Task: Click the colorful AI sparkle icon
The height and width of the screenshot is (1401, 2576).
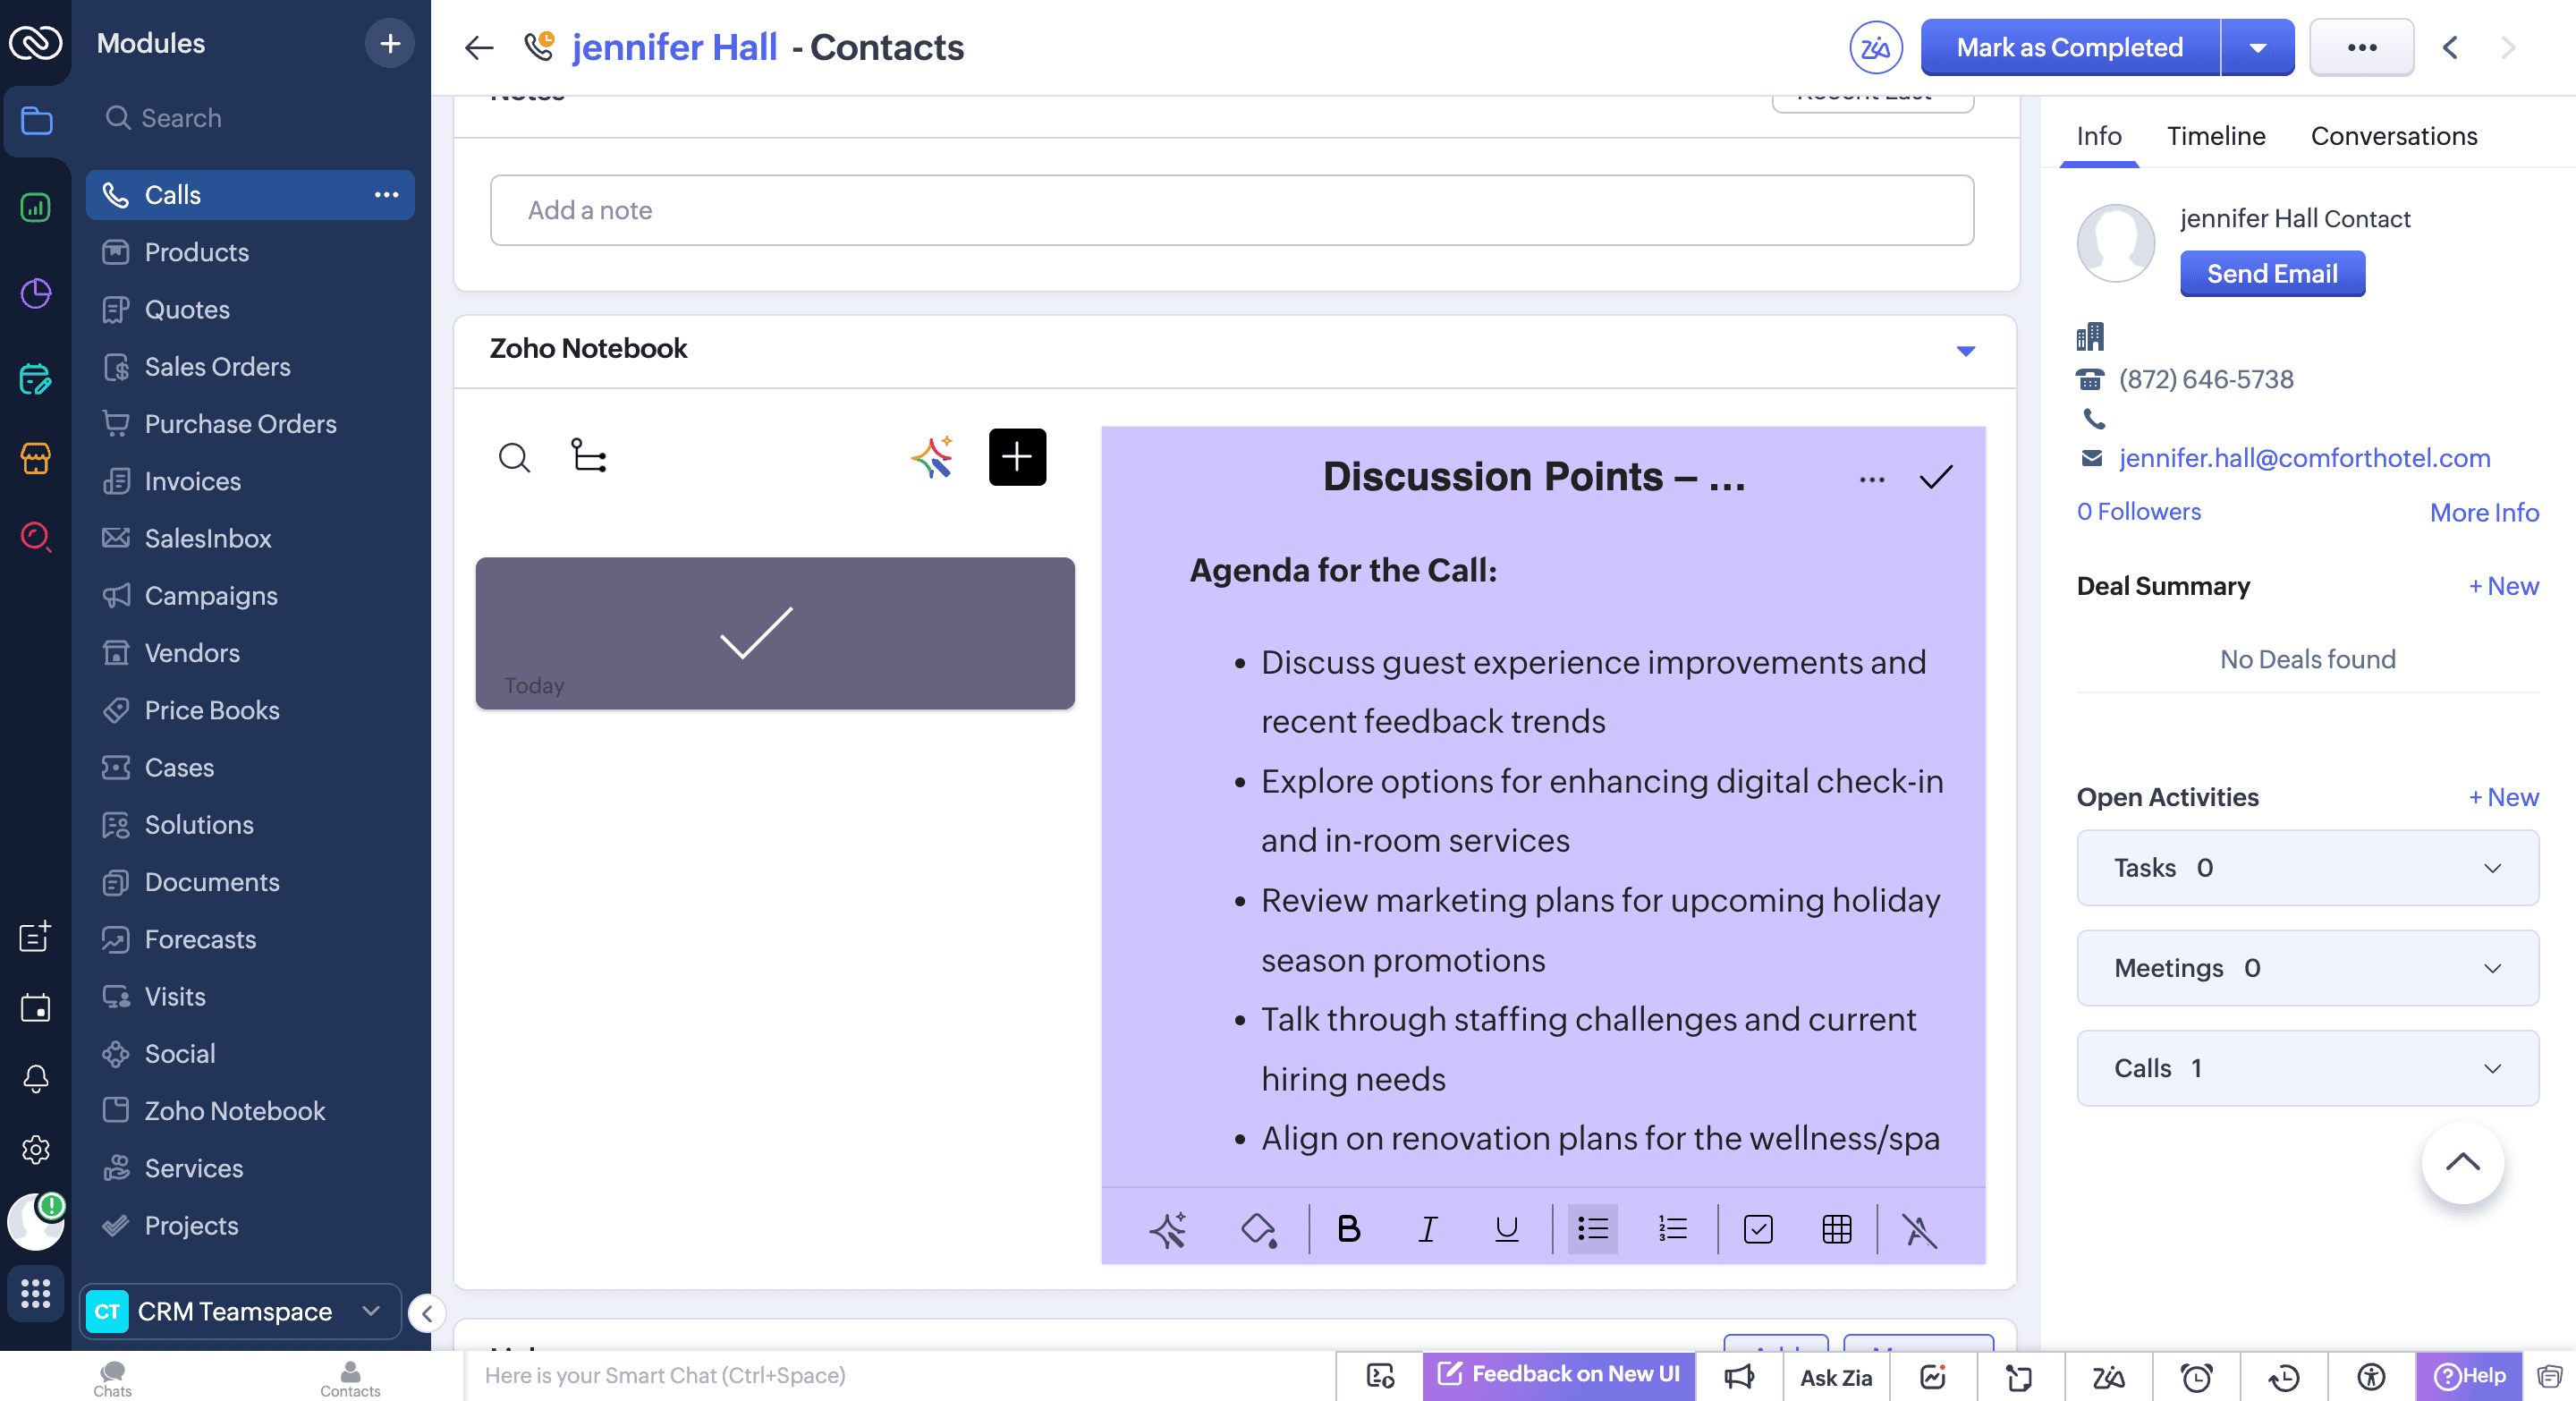Action: (932, 457)
